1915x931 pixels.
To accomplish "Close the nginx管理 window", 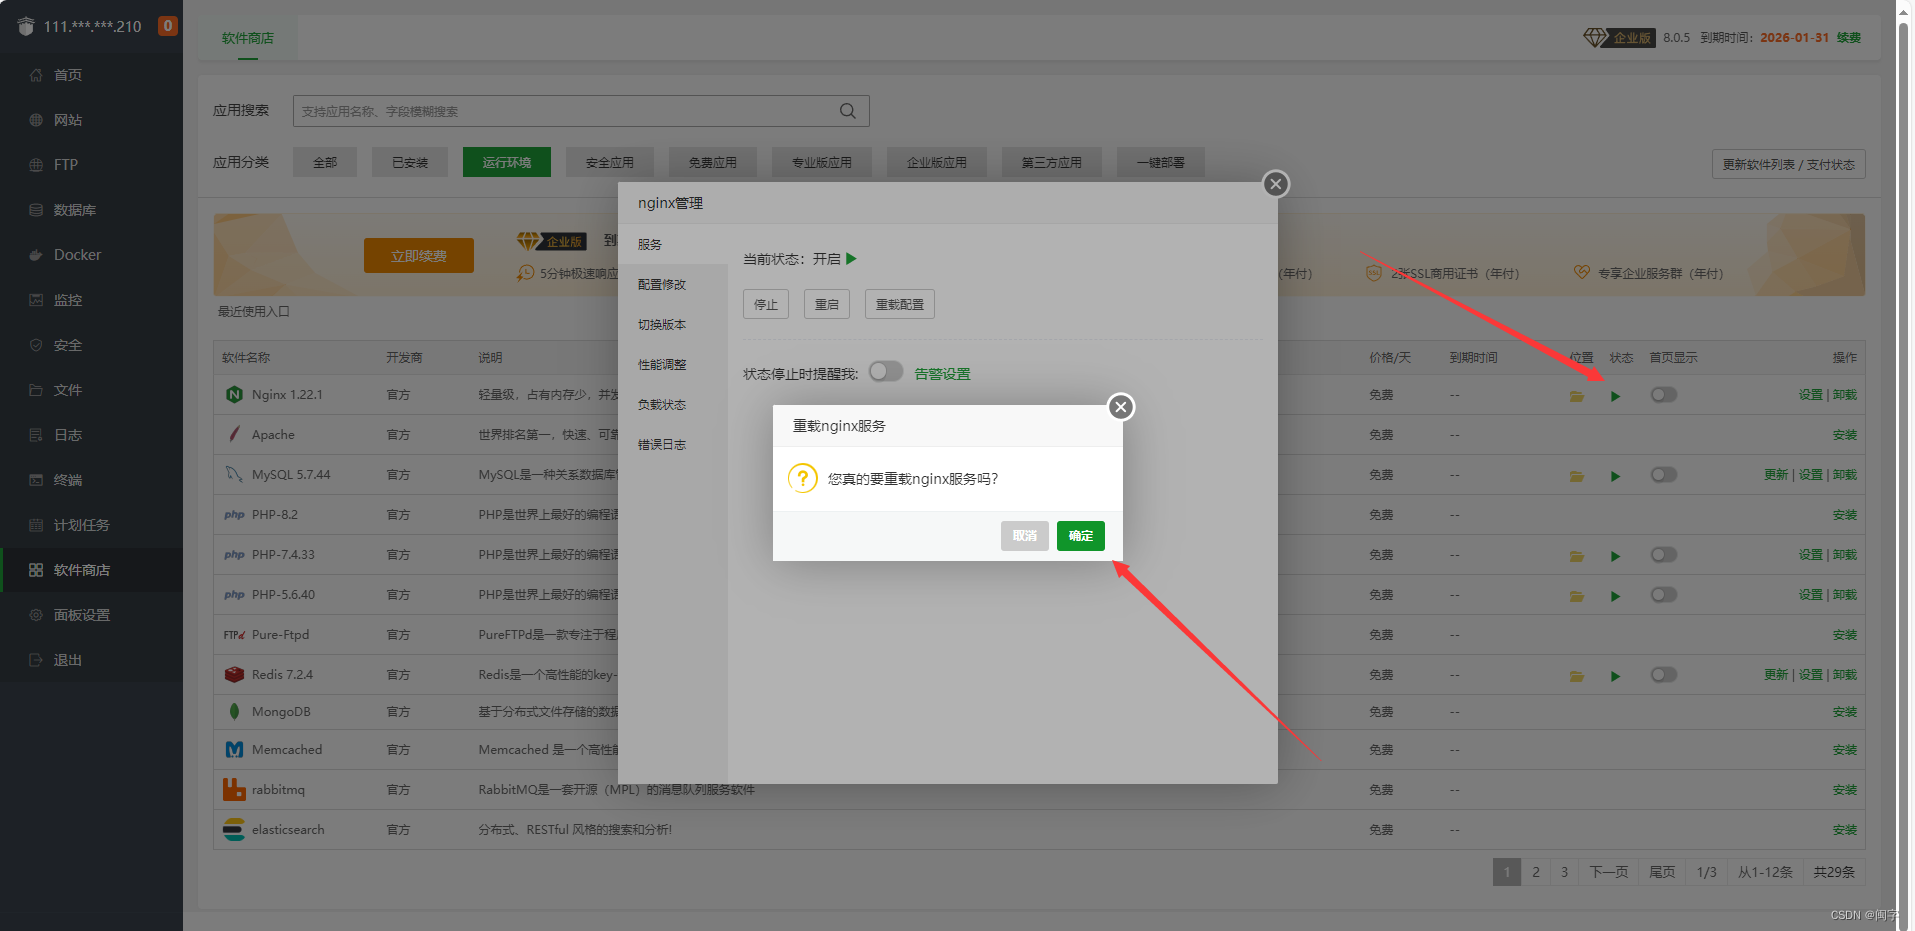I will (1275, 184).
